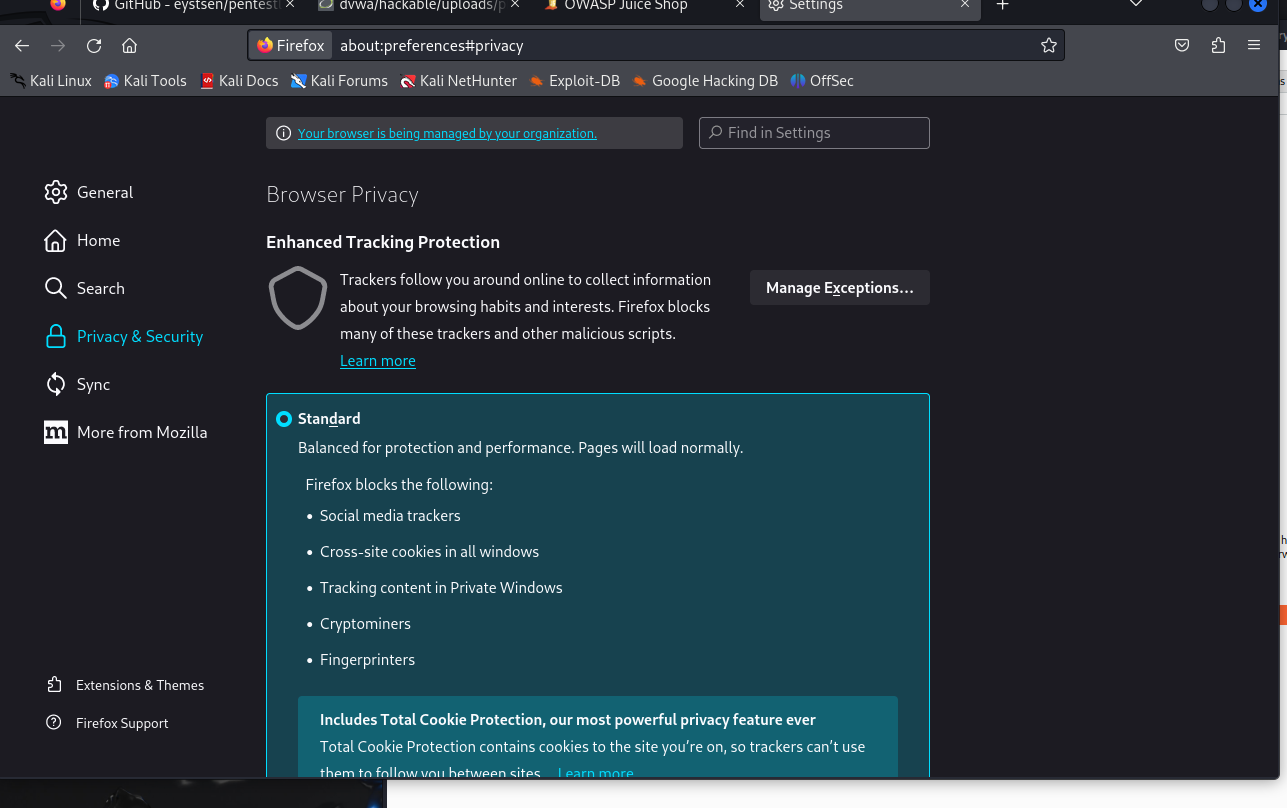Open the Kali Tools bookmark
1287x808 pixels.
click(x=145, y=81)
